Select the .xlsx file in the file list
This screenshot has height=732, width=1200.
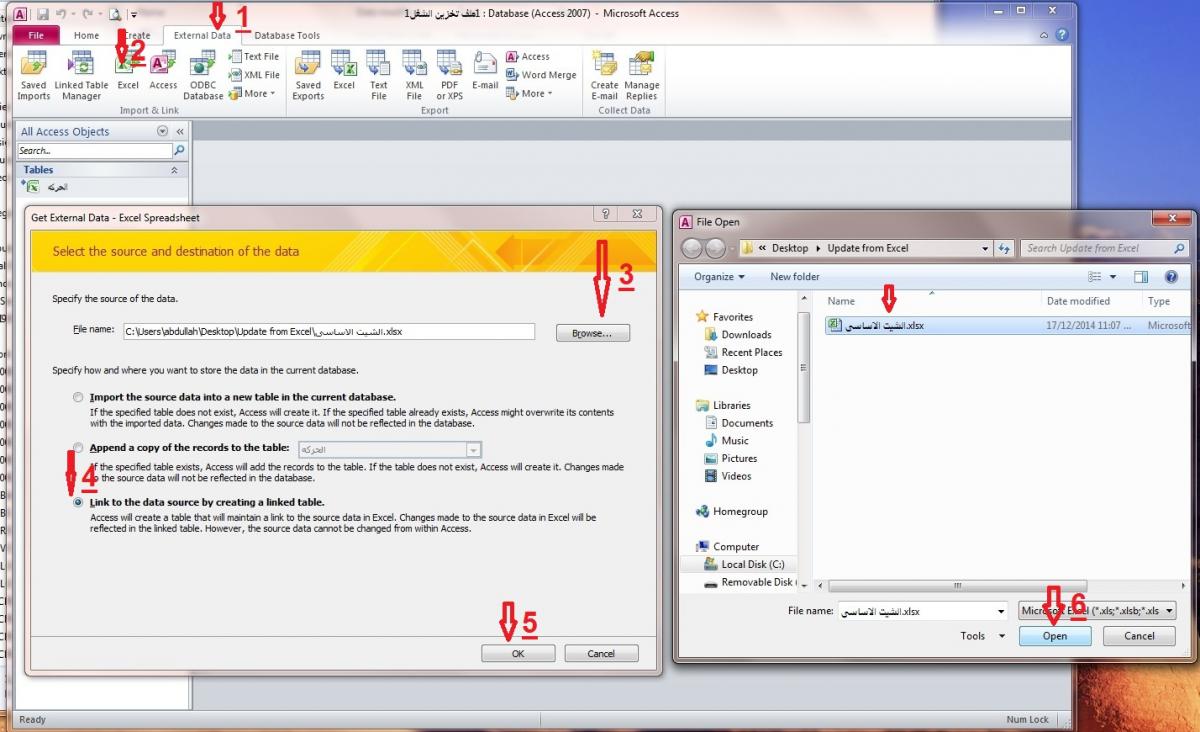point(1008,325)
